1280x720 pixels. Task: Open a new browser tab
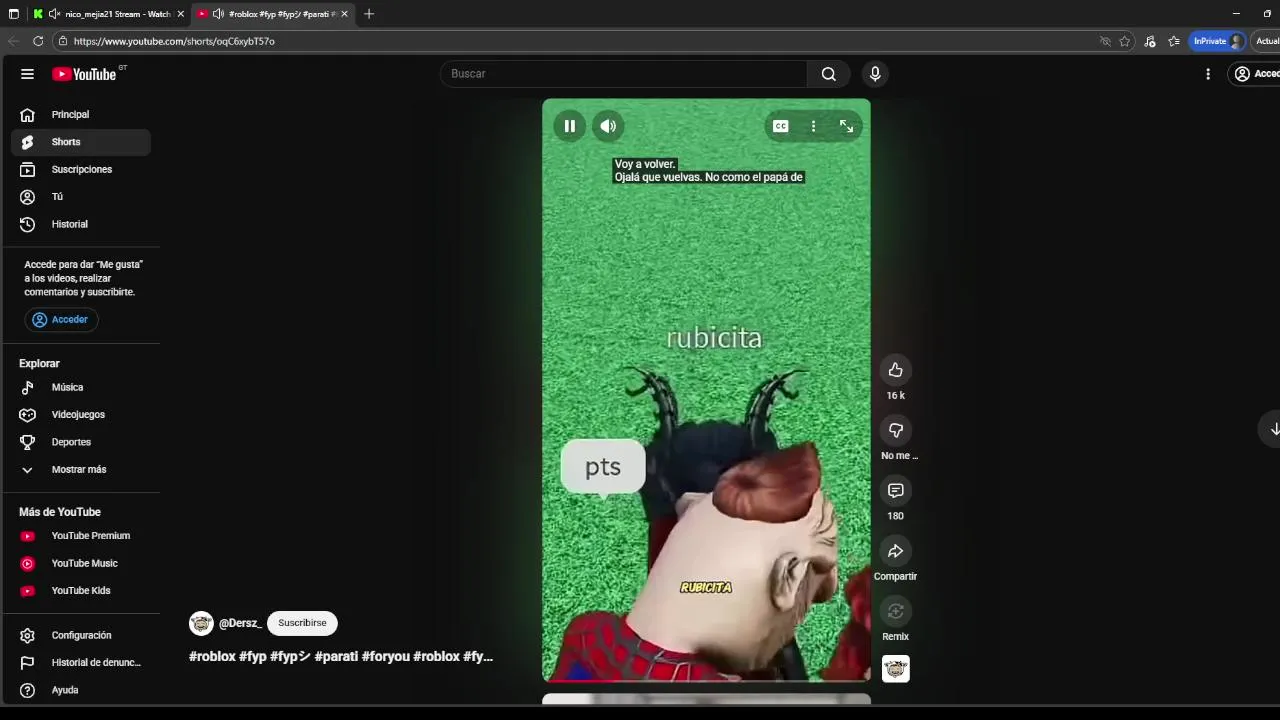click(x=369, y=14)
